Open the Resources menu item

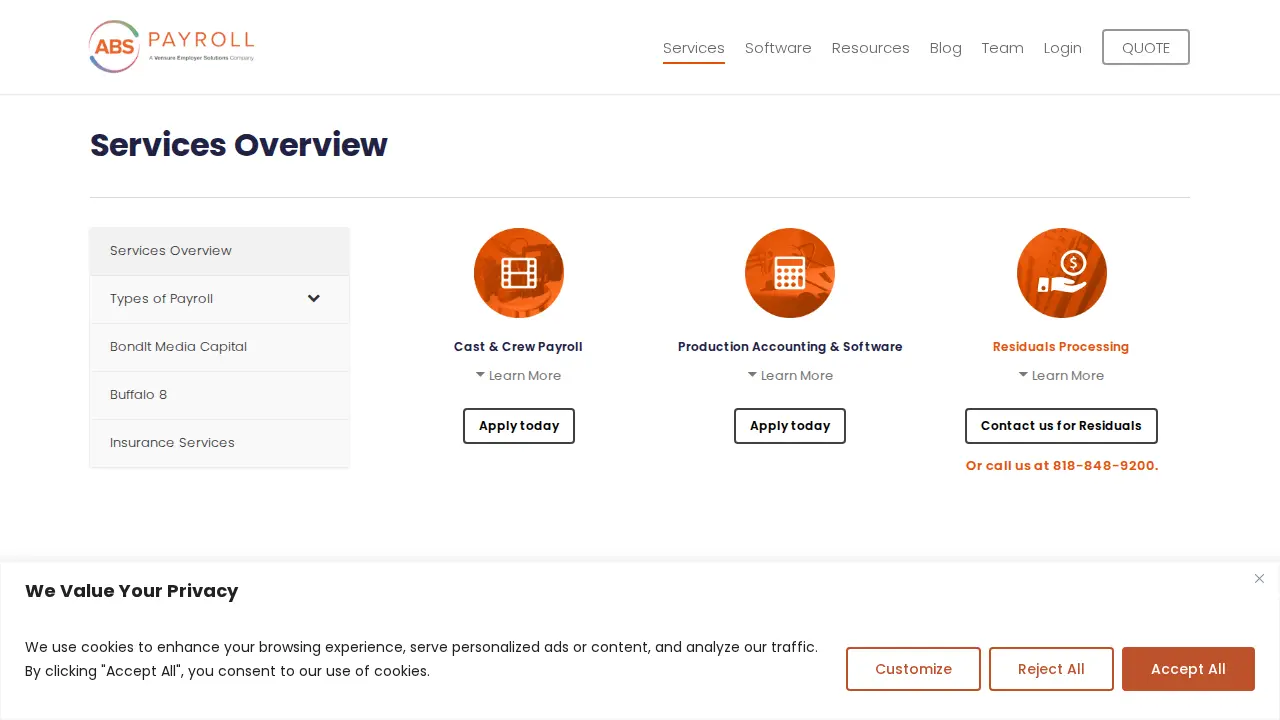click(x=871, y=48)
